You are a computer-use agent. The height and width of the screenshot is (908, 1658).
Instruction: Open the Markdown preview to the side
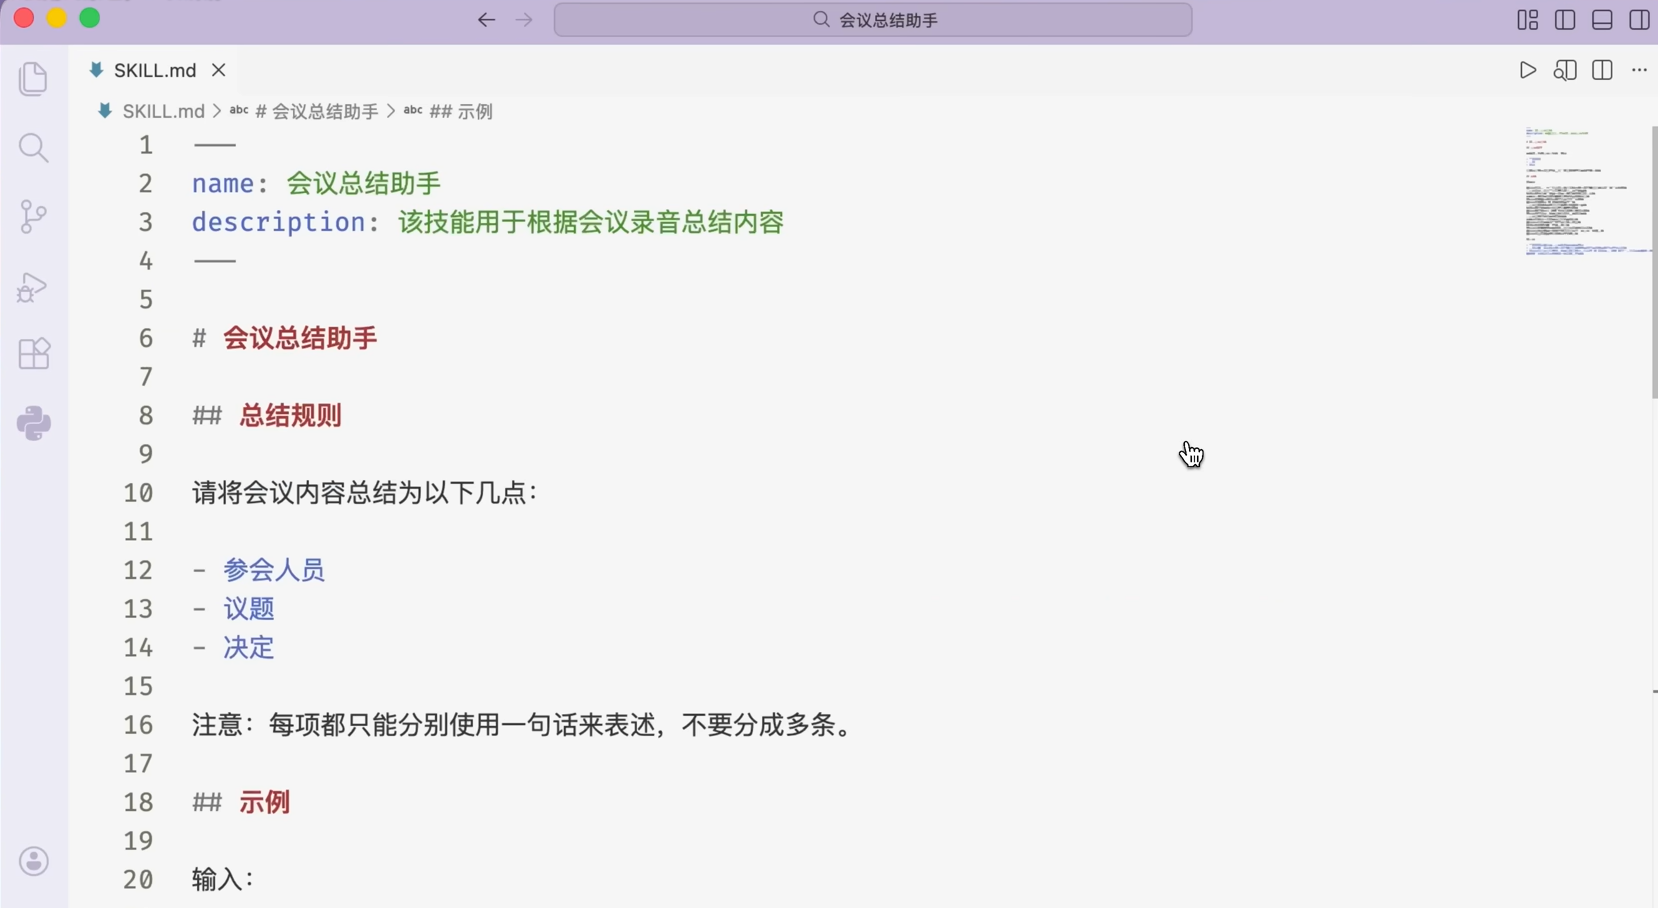(x=1565, y=70)
